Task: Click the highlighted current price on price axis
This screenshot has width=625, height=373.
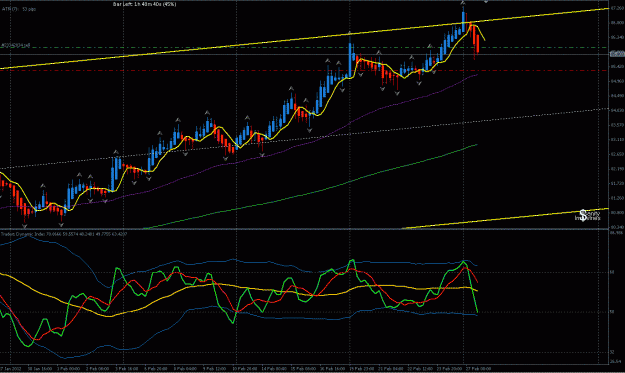Action: pos(617,54)
